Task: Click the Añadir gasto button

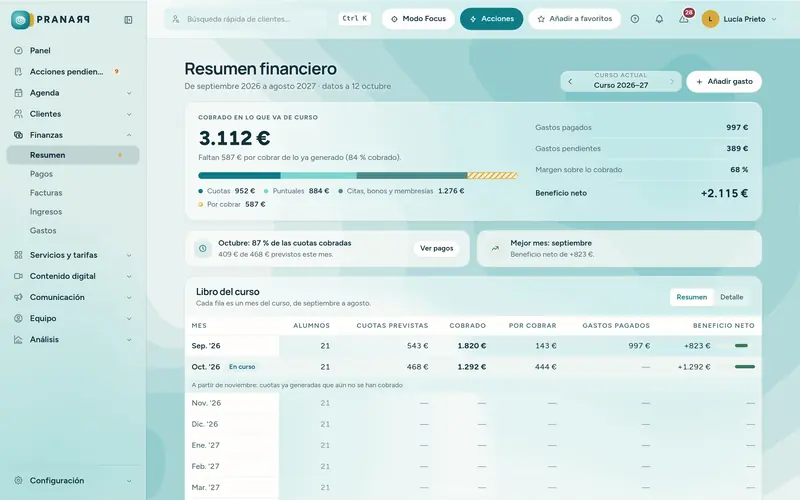Action: pyautogui.click(x=724, y=82)
